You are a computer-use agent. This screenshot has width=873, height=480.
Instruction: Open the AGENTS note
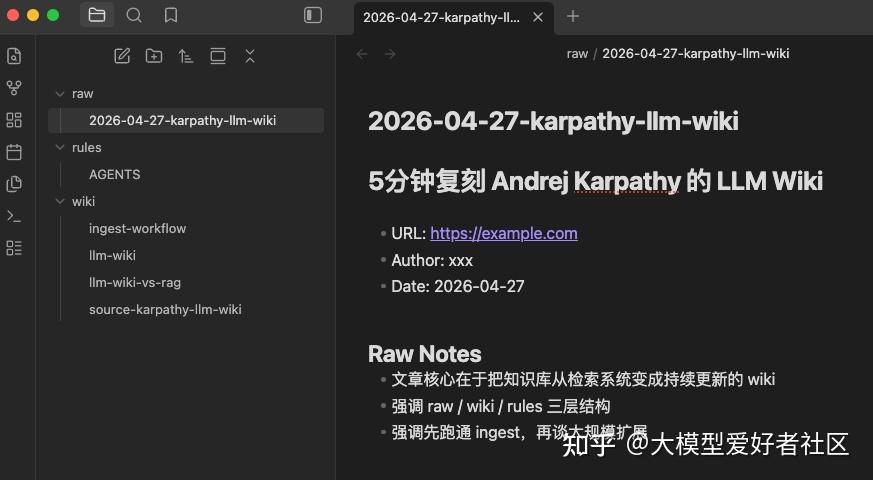click(115, 174)
